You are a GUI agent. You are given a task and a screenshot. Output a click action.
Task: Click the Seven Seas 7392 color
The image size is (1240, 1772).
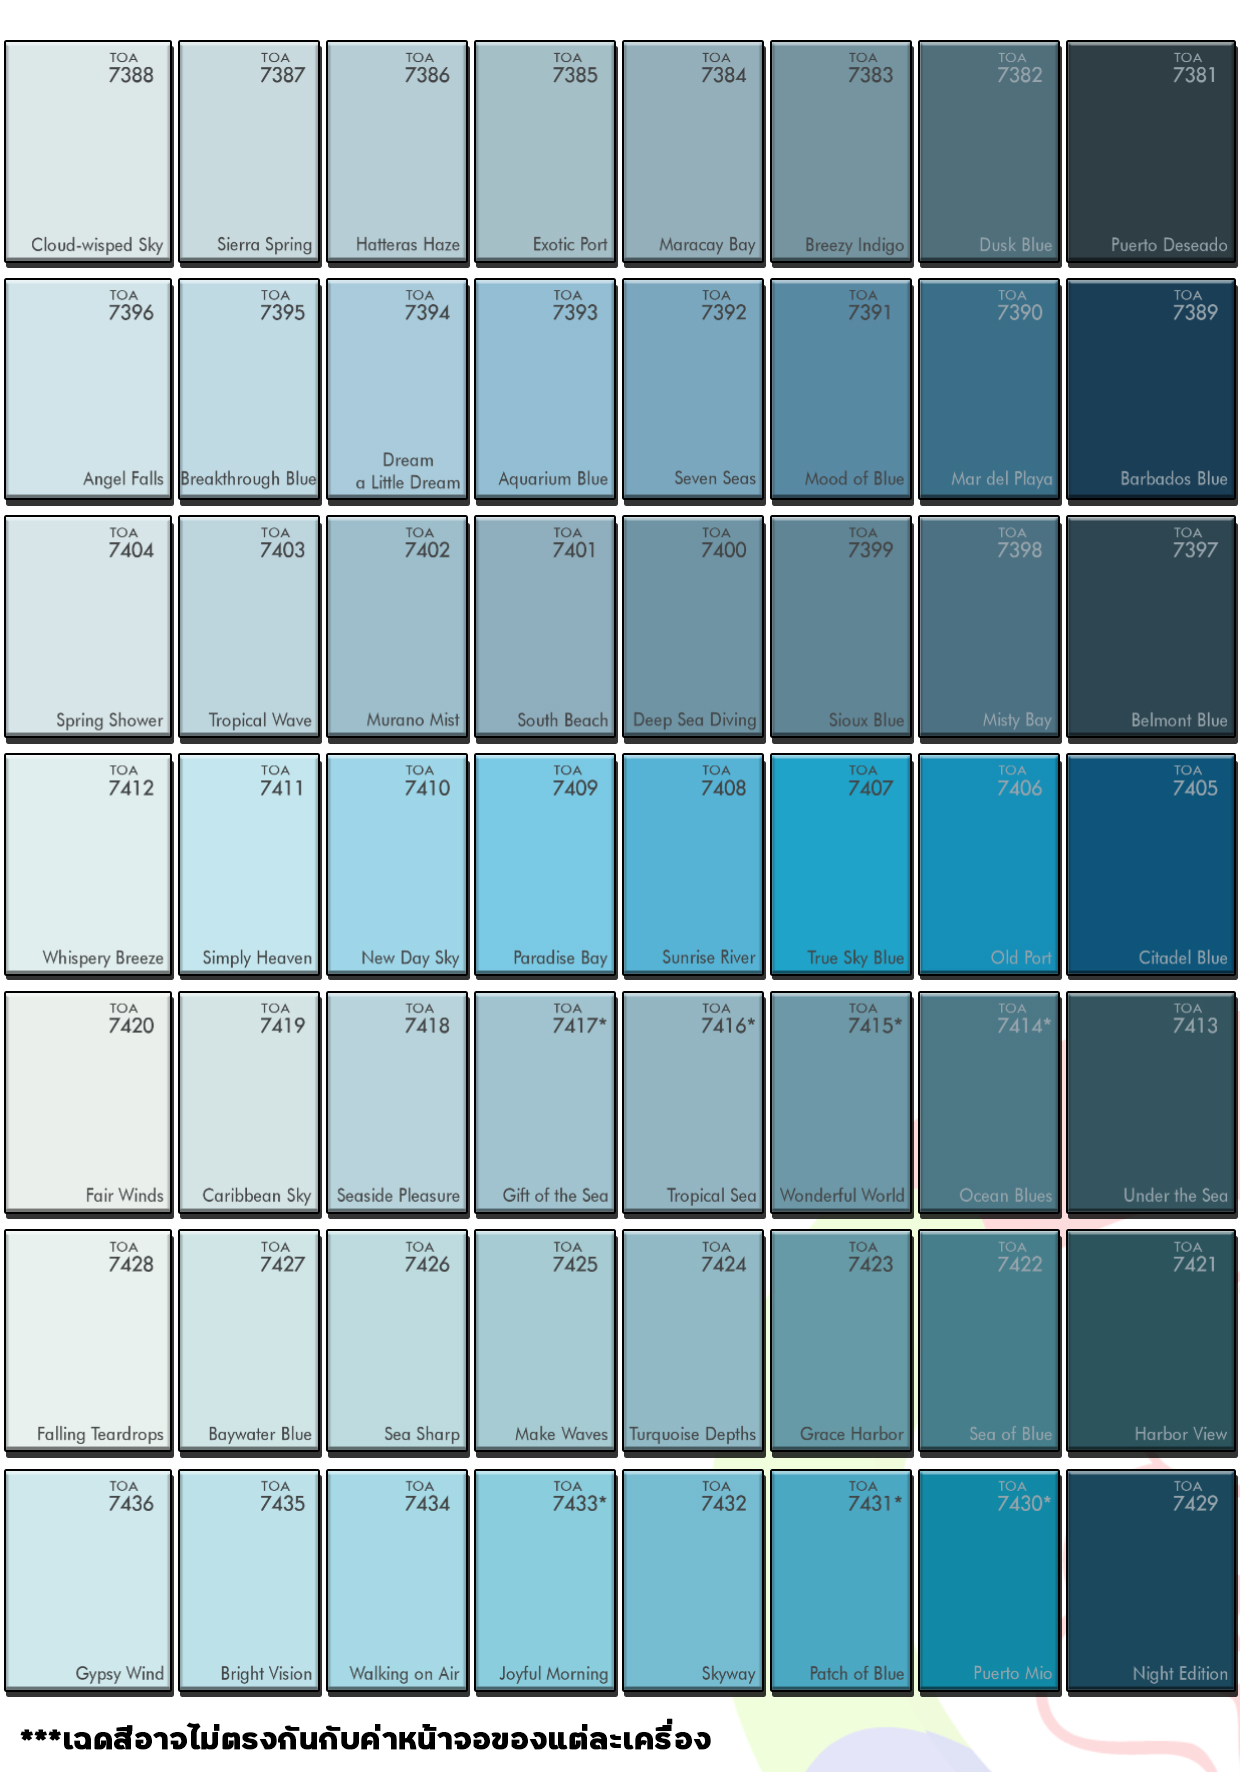coord(693,389)
